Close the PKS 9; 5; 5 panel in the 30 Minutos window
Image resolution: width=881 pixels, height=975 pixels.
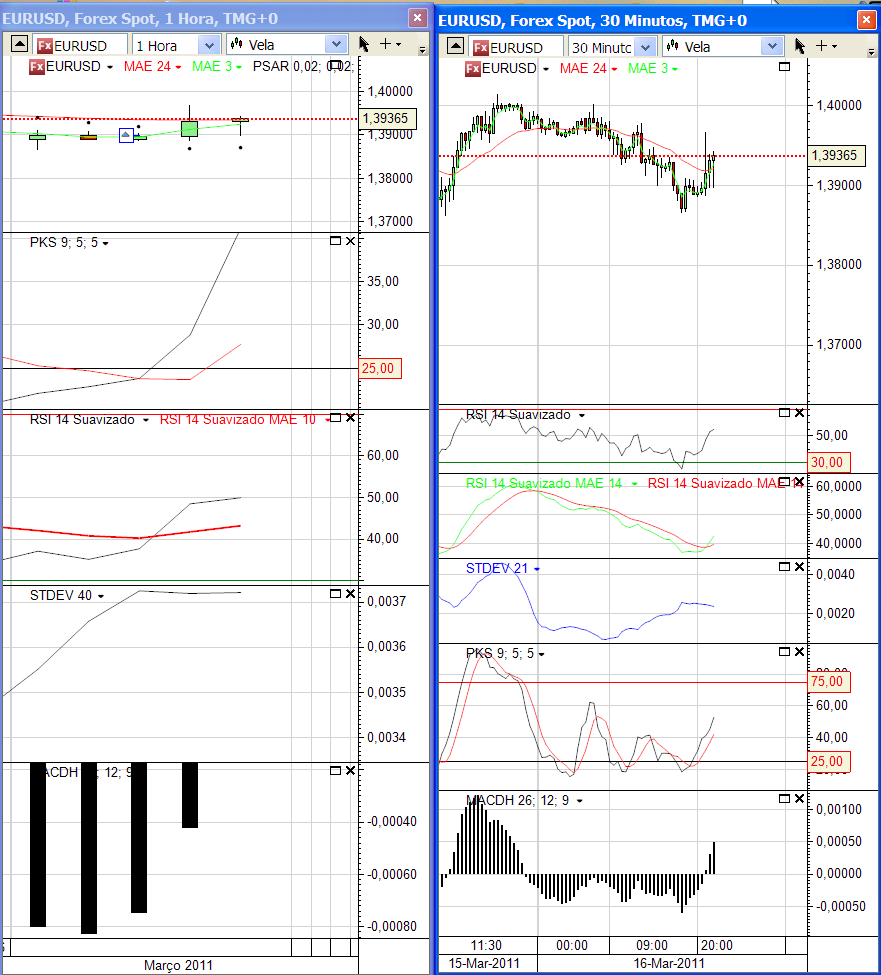coord(800,652)
